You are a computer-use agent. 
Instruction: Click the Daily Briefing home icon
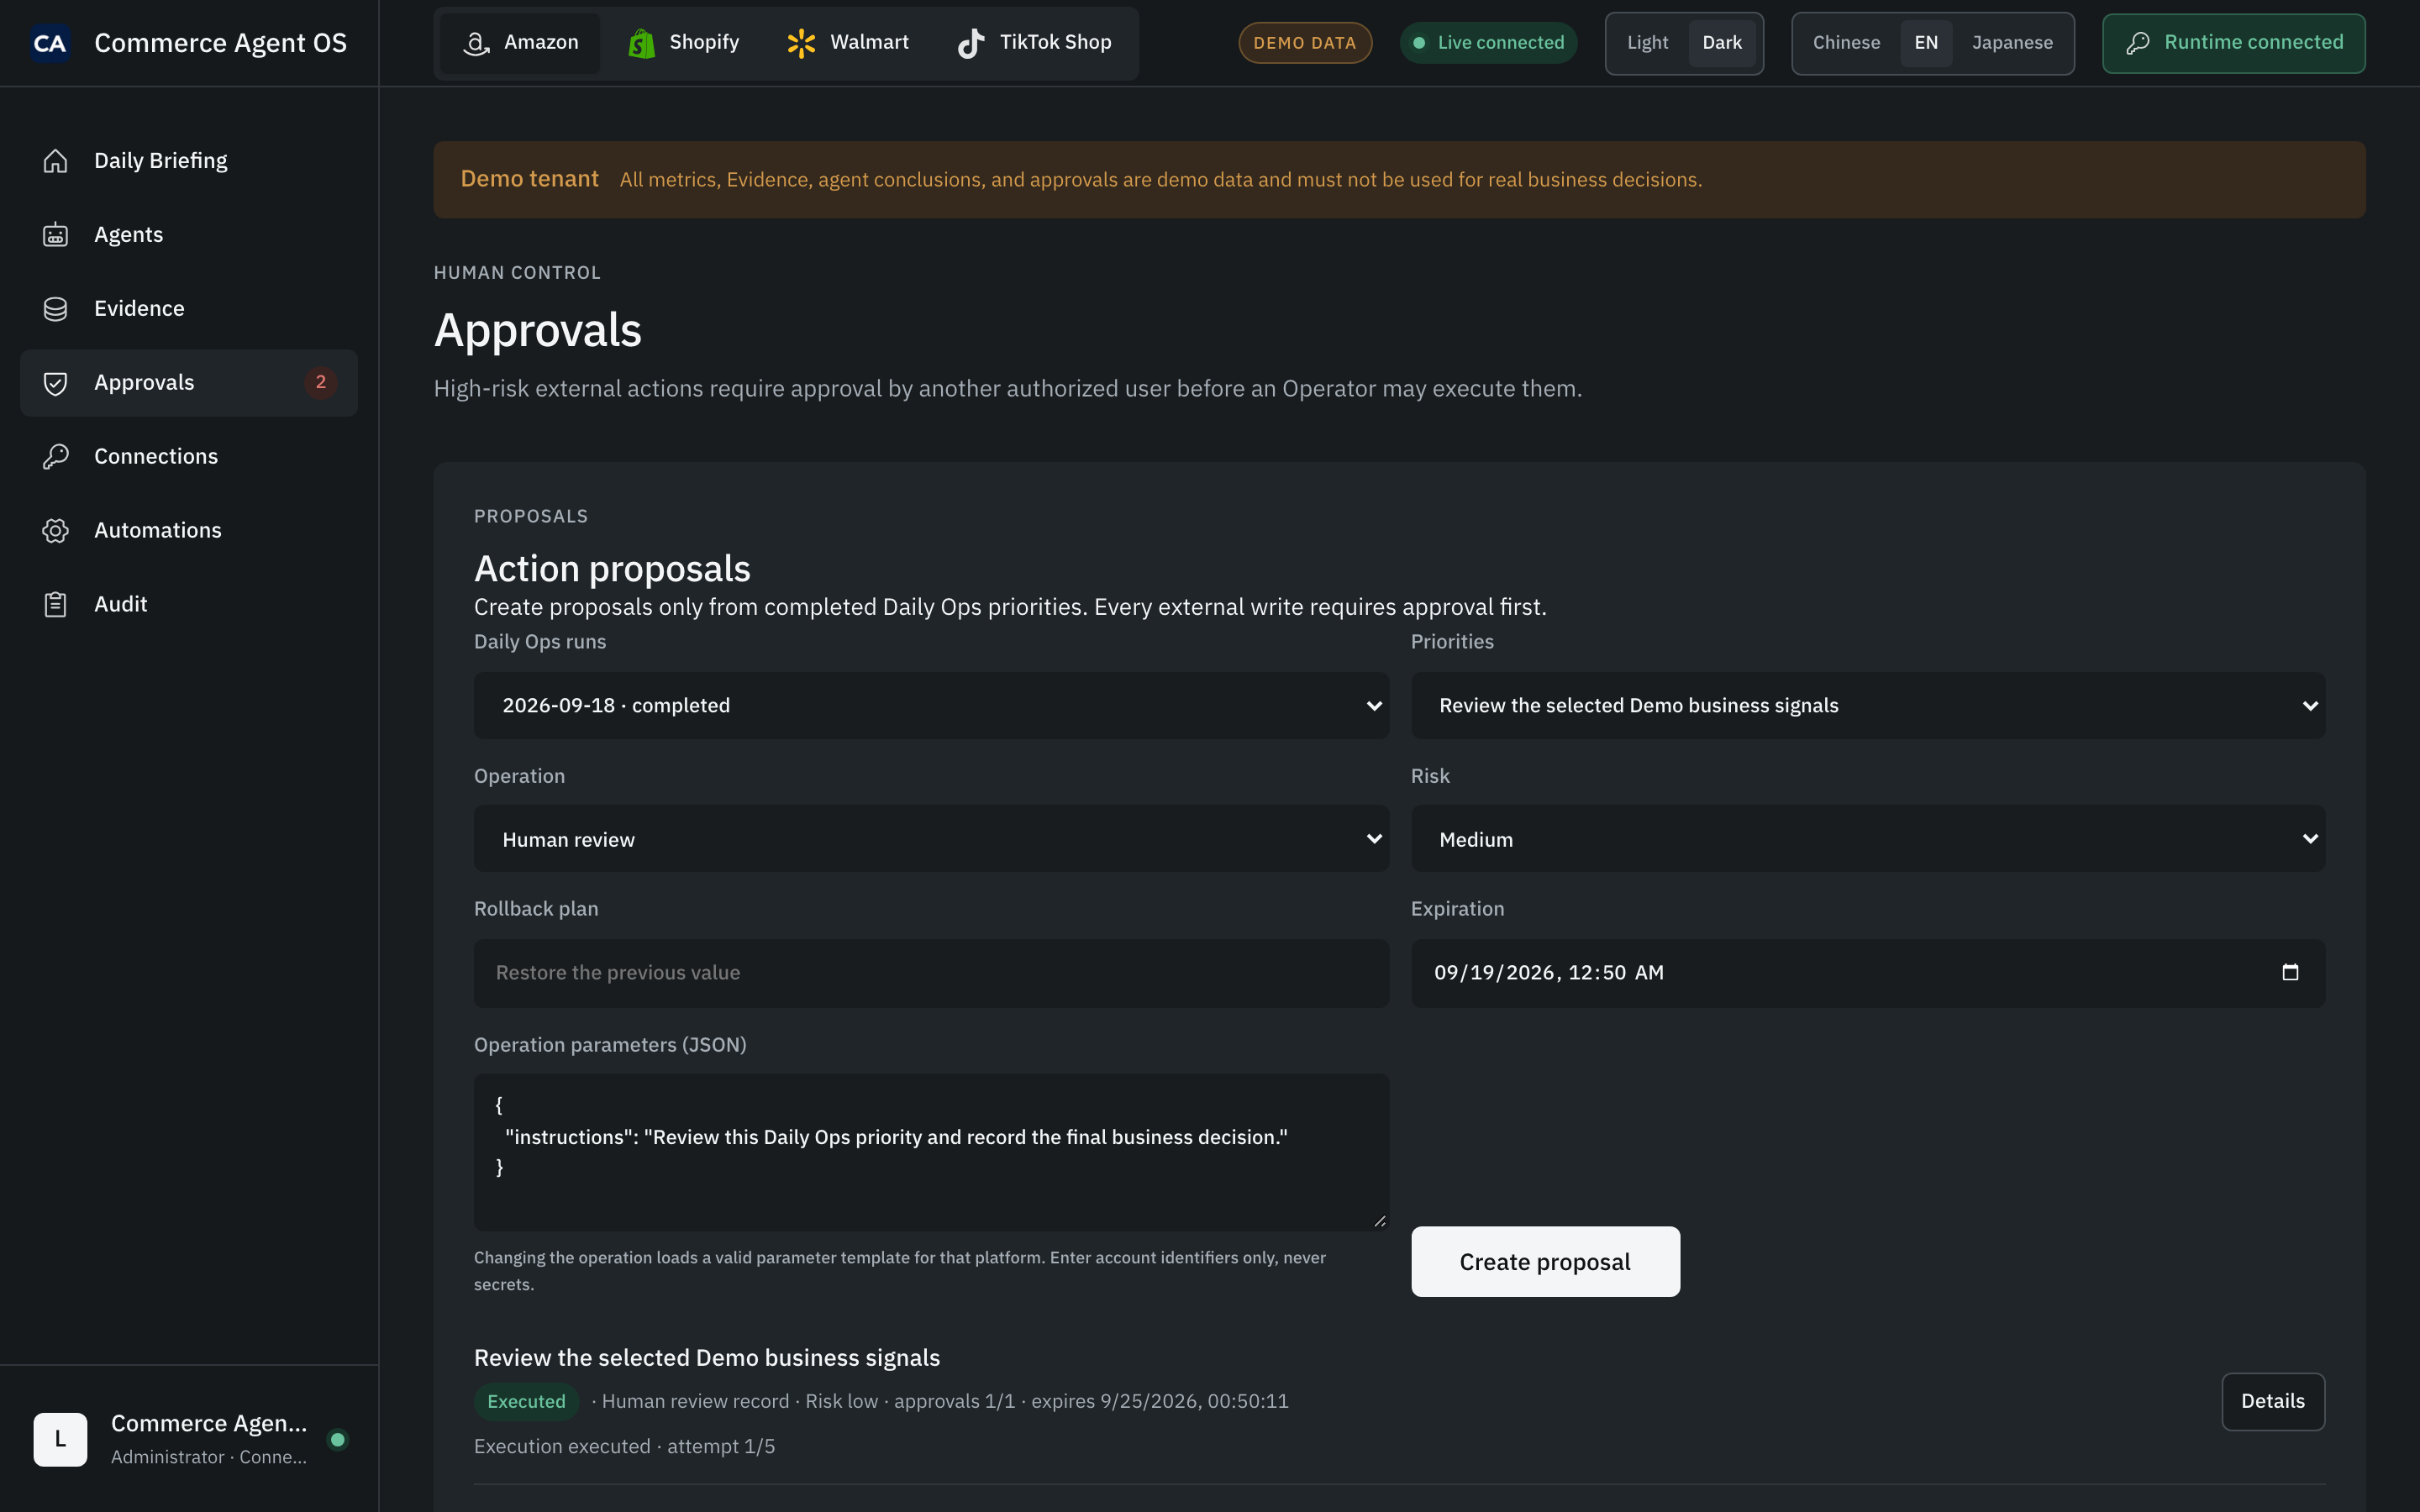point(55,161)
